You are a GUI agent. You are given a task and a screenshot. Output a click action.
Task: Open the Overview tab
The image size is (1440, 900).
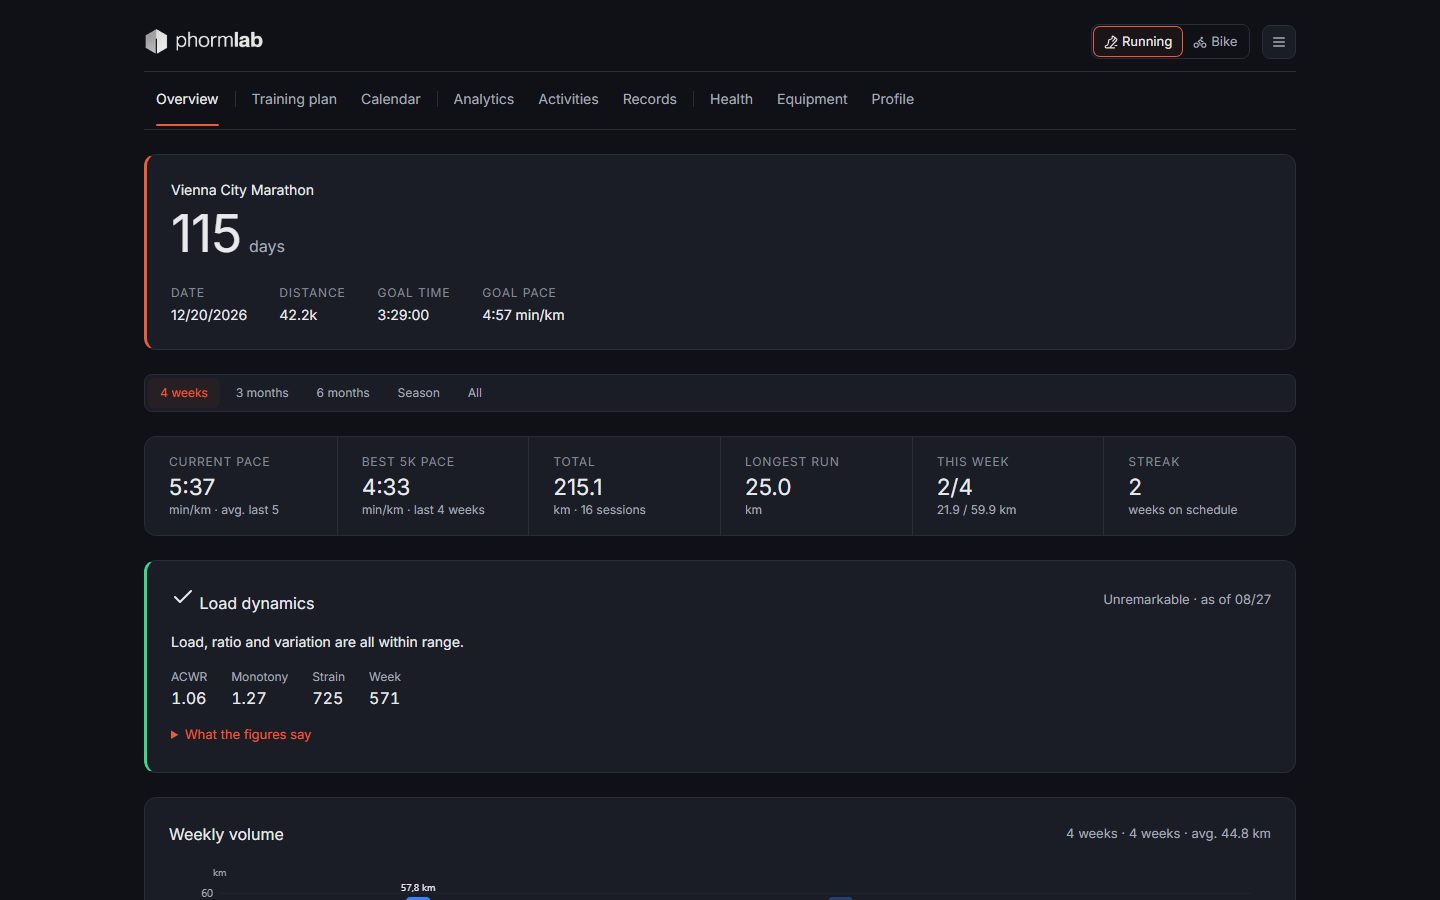pos(187,99)
